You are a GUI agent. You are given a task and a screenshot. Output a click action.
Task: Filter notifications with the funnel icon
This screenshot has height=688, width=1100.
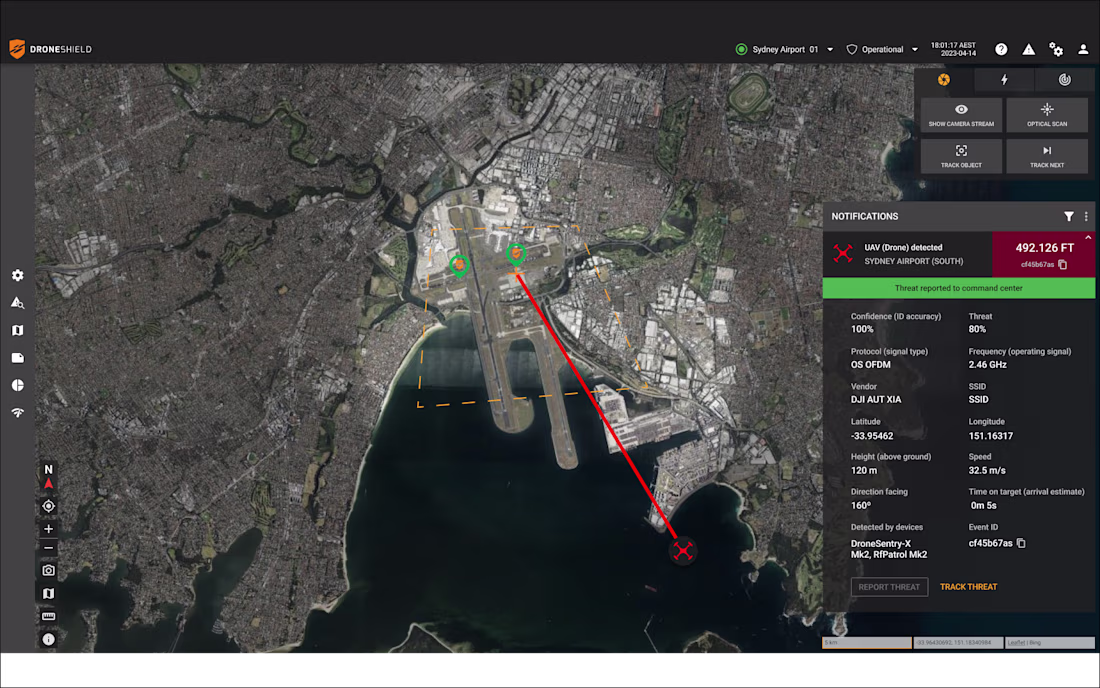tap(1068, 217)
